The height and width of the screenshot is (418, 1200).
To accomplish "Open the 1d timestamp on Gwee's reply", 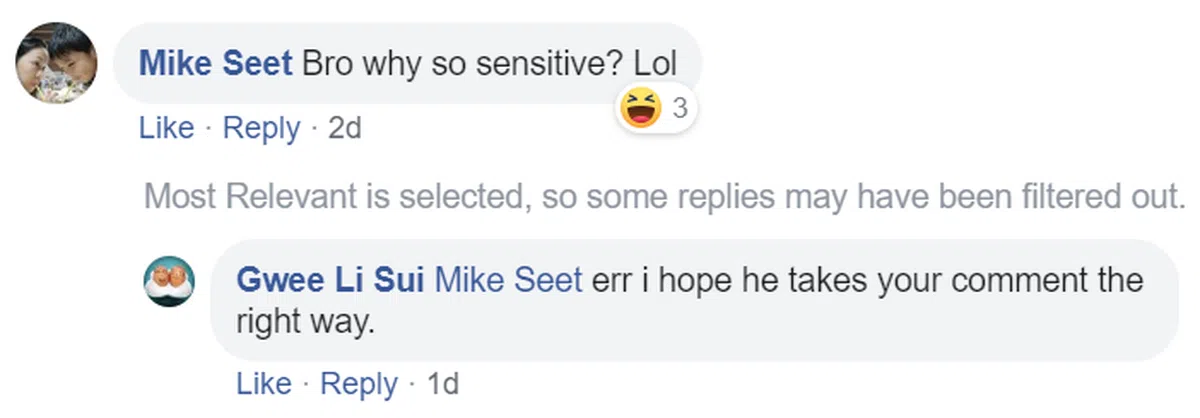I will [442, 384].
